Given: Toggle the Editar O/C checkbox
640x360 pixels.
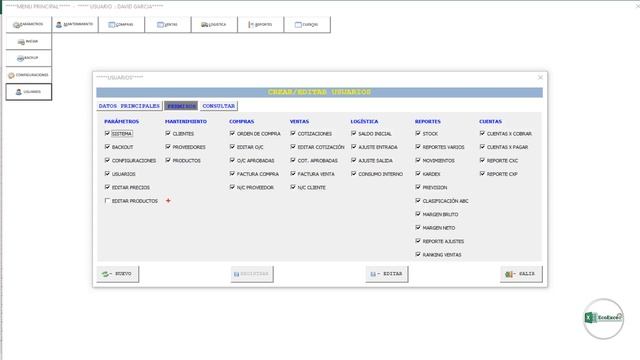Looking at the screenshot, I should [232, 147].
